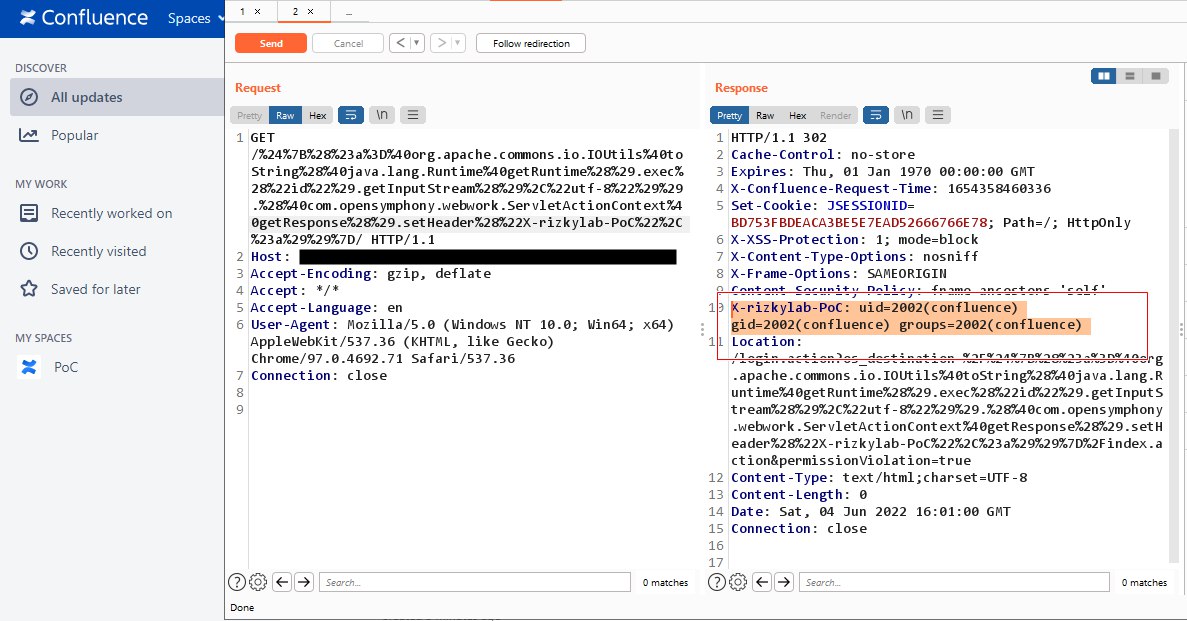
Task: Open All updates in the sidebar
Action: point(117,97)
